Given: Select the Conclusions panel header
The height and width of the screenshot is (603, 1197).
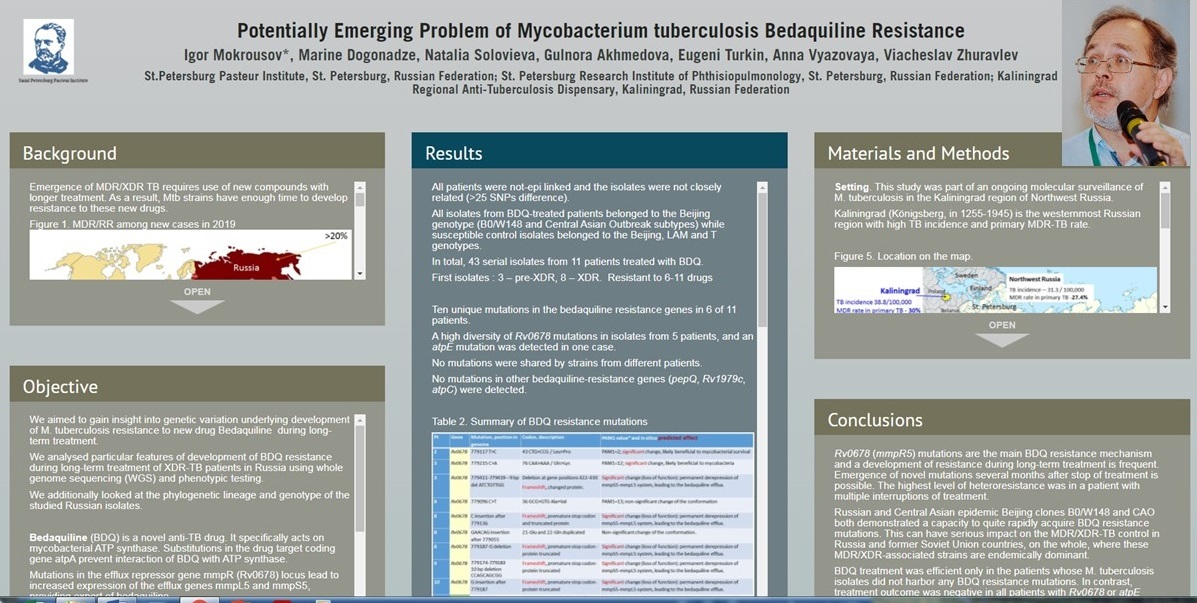Looking at the screenshot, I should pyautogui.click(x=1002, y=420).
